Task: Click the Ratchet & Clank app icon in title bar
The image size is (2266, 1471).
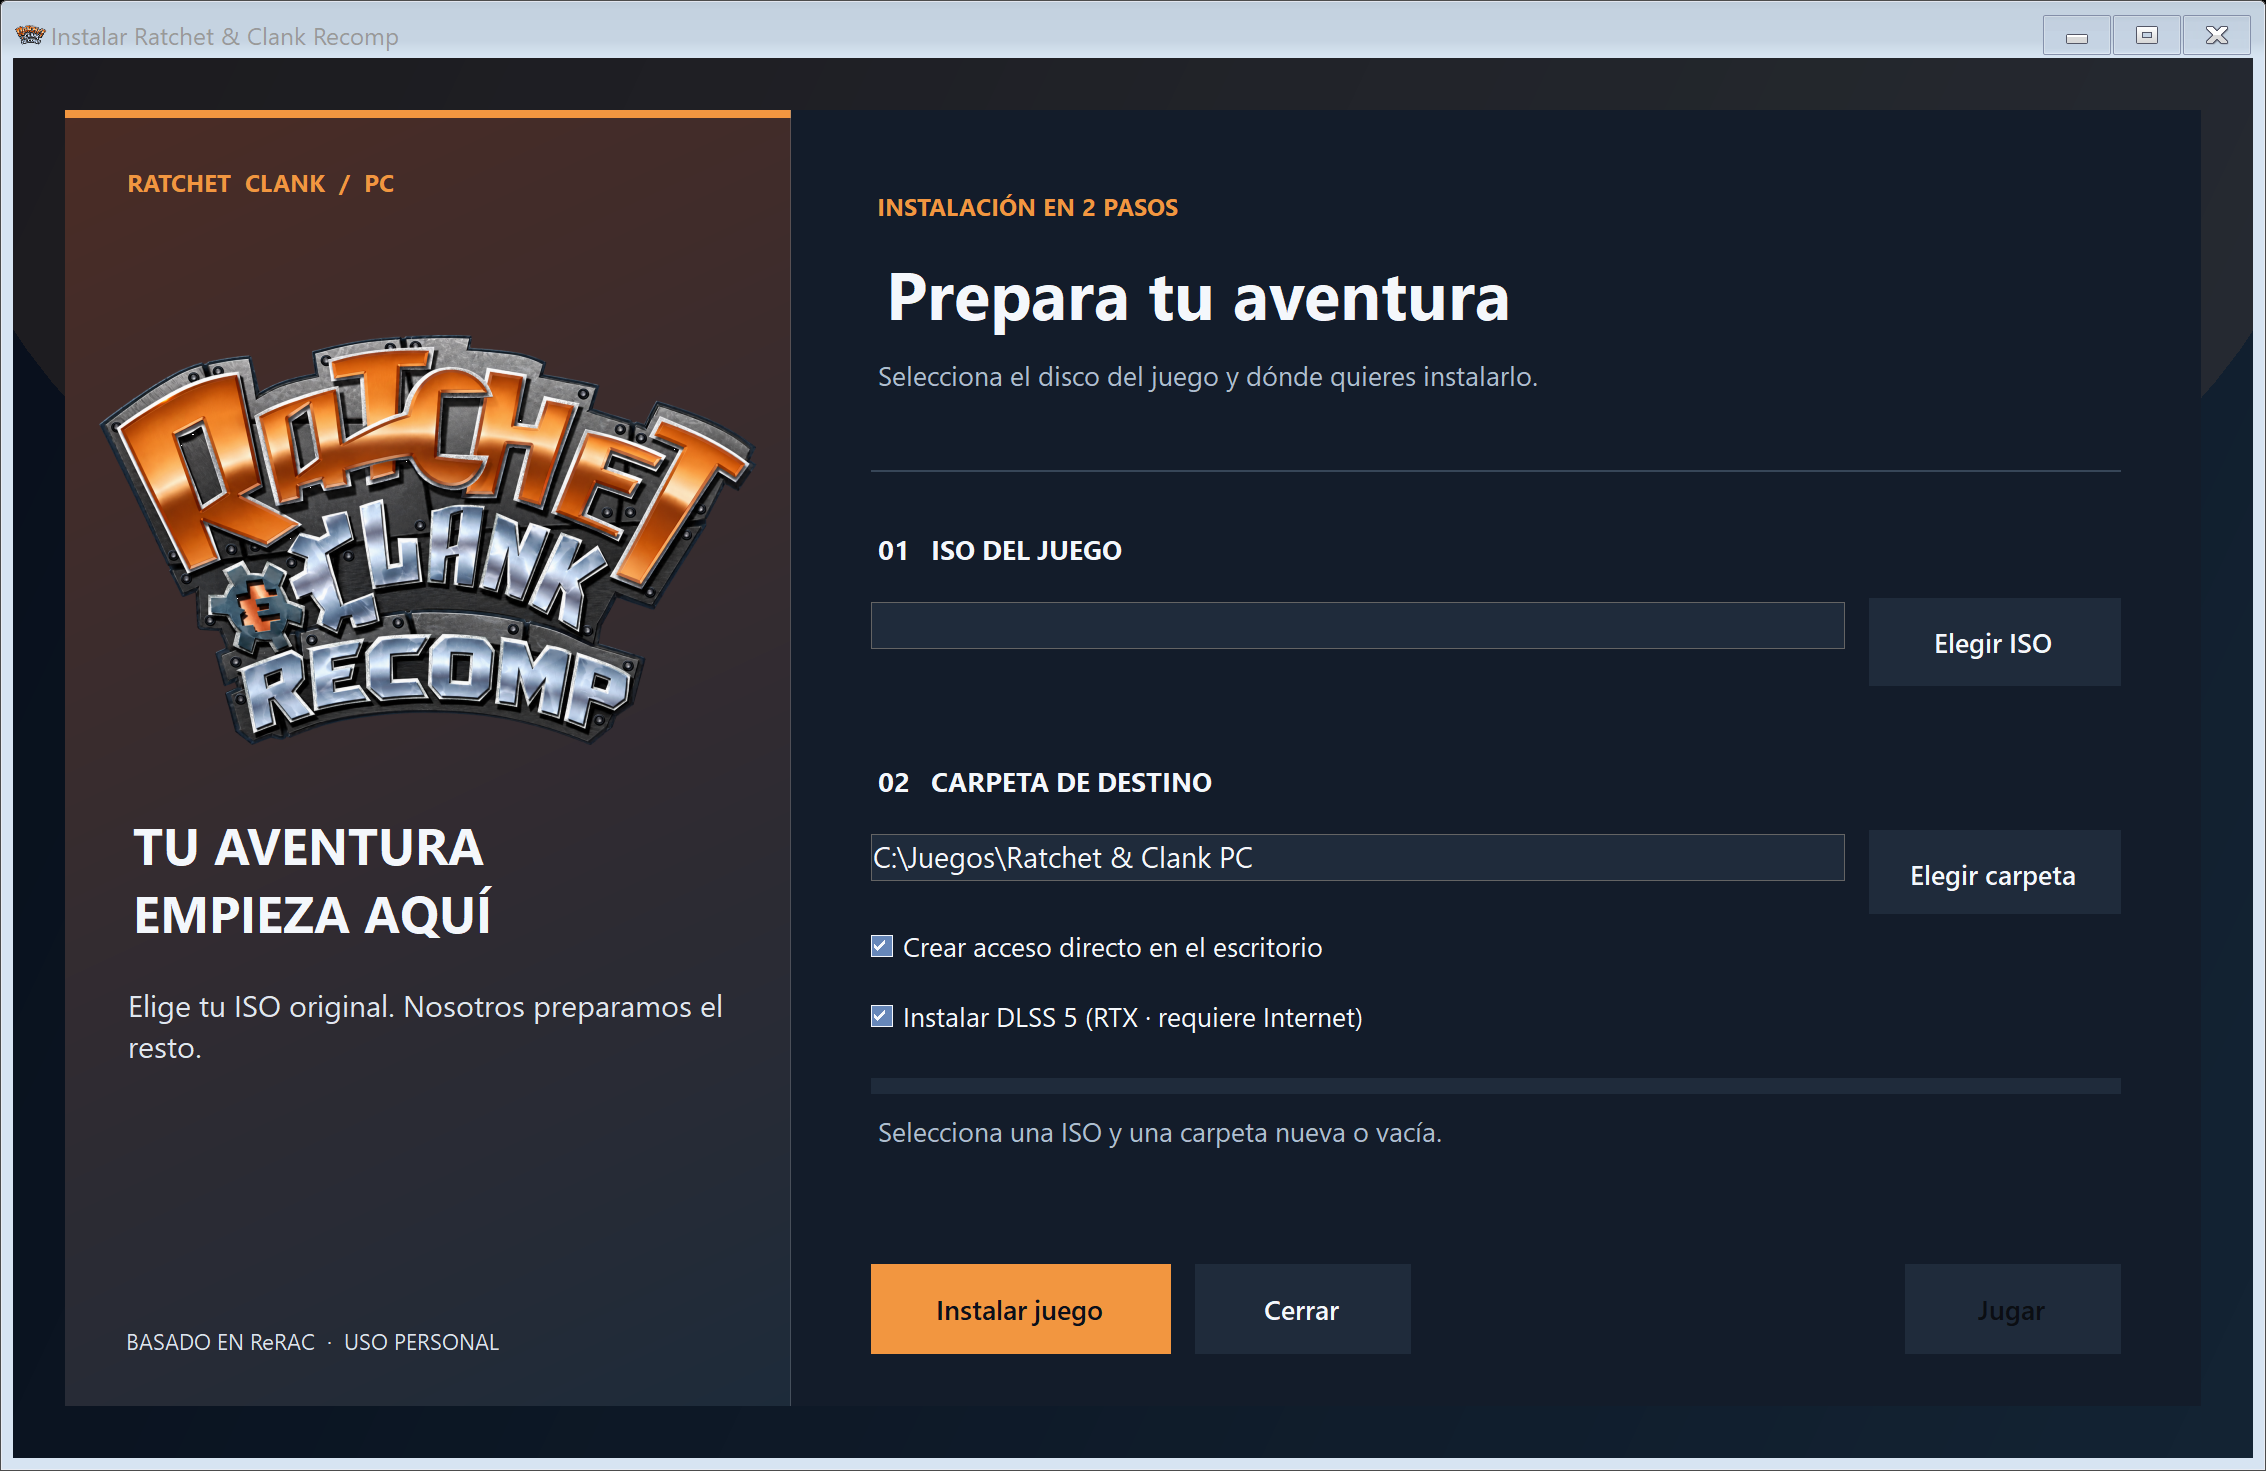Action: [30, 36]
